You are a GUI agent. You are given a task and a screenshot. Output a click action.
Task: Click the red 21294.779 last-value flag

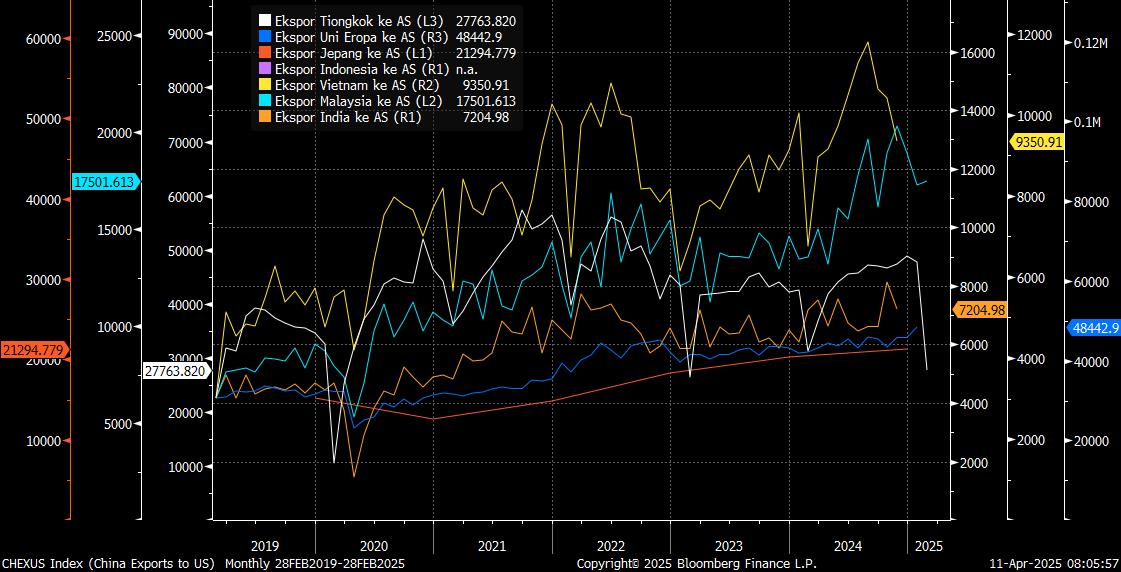(x=34, y=350)
